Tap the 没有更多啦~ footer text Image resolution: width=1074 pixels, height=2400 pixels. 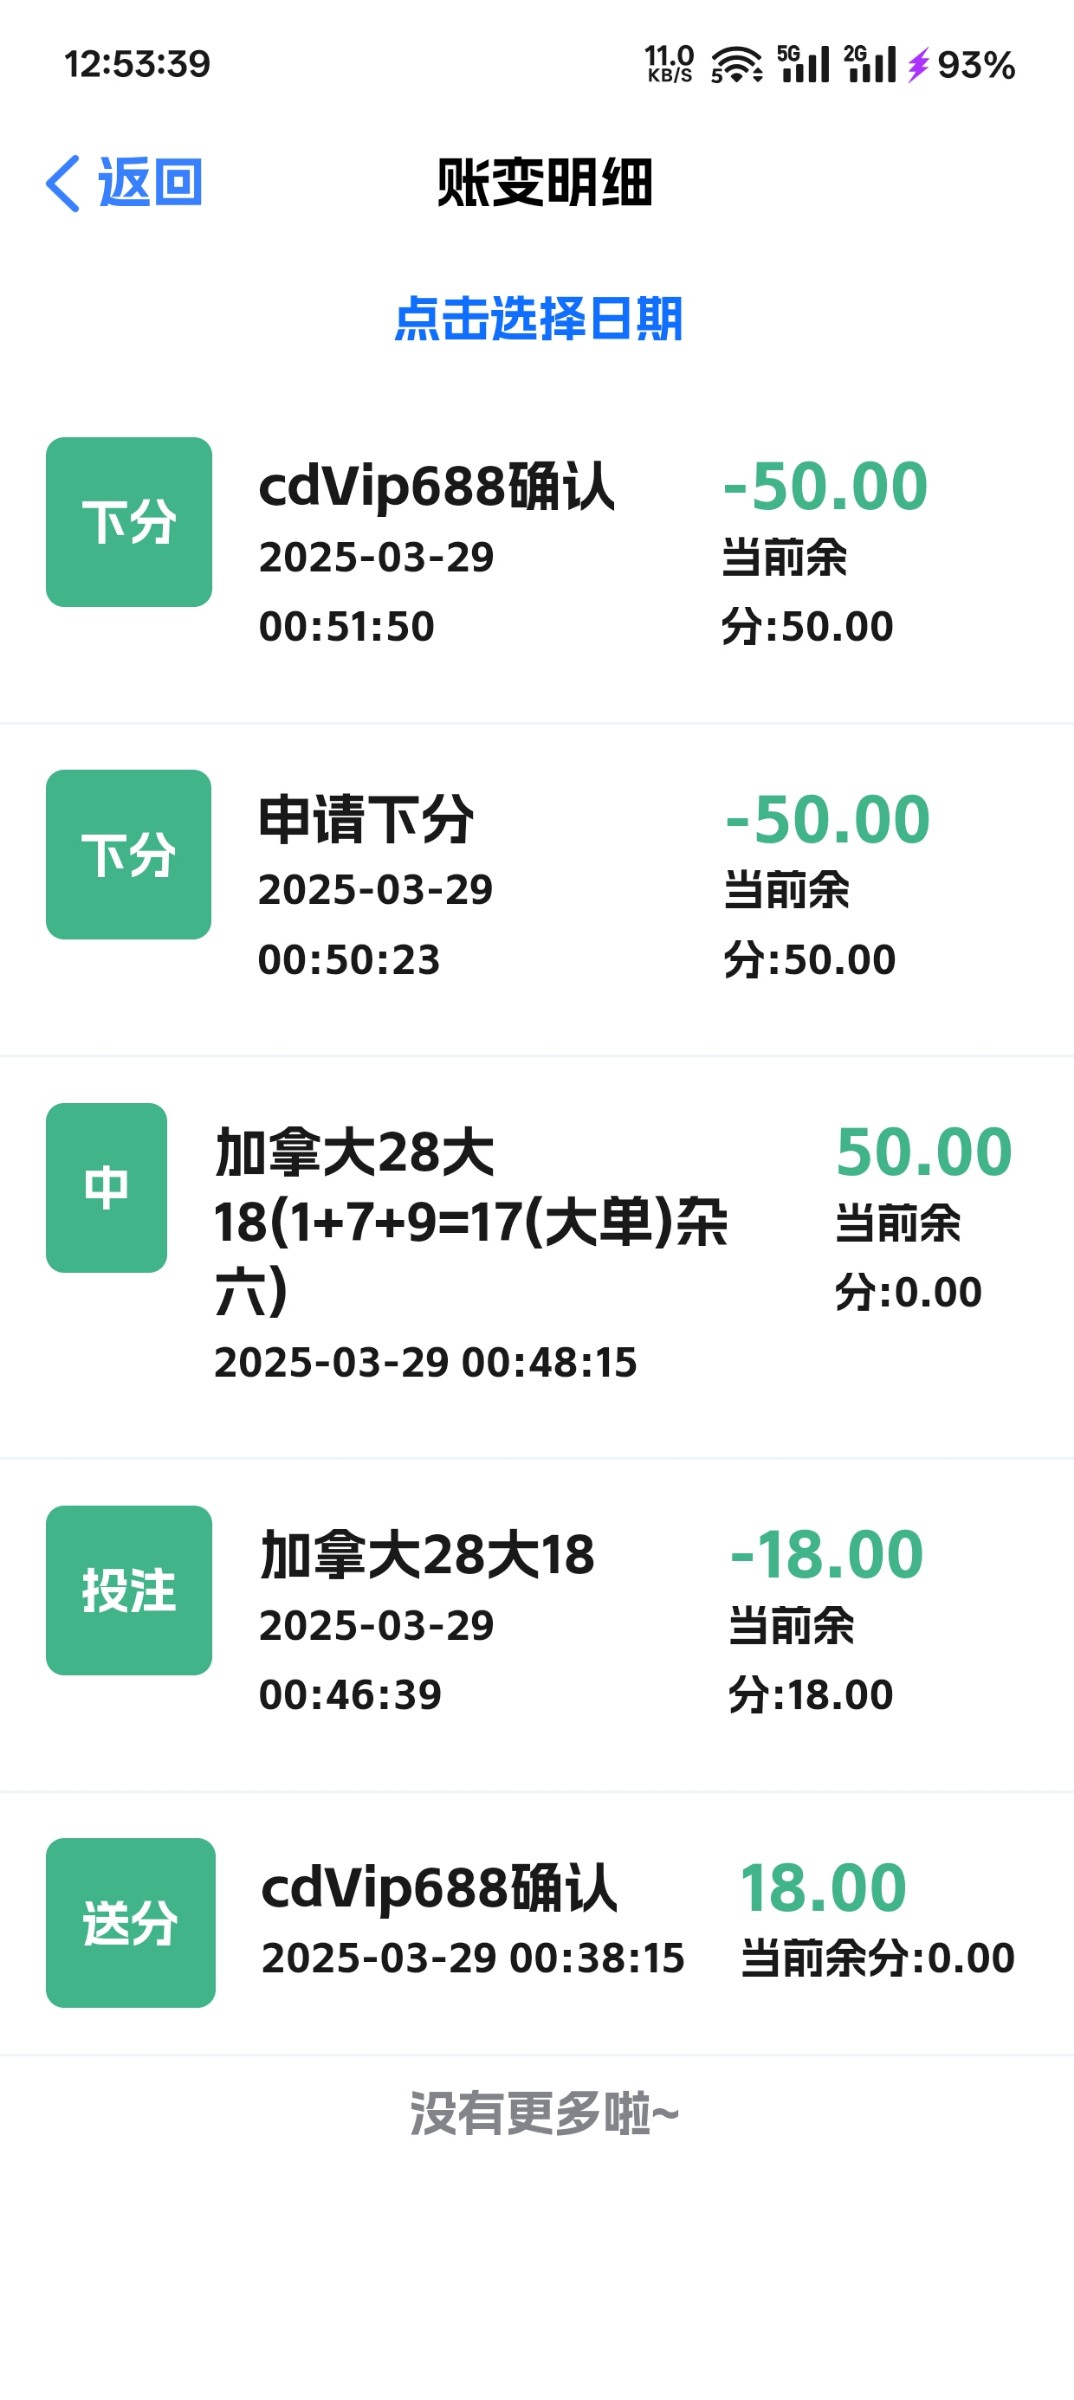[x=544, y=2113]
